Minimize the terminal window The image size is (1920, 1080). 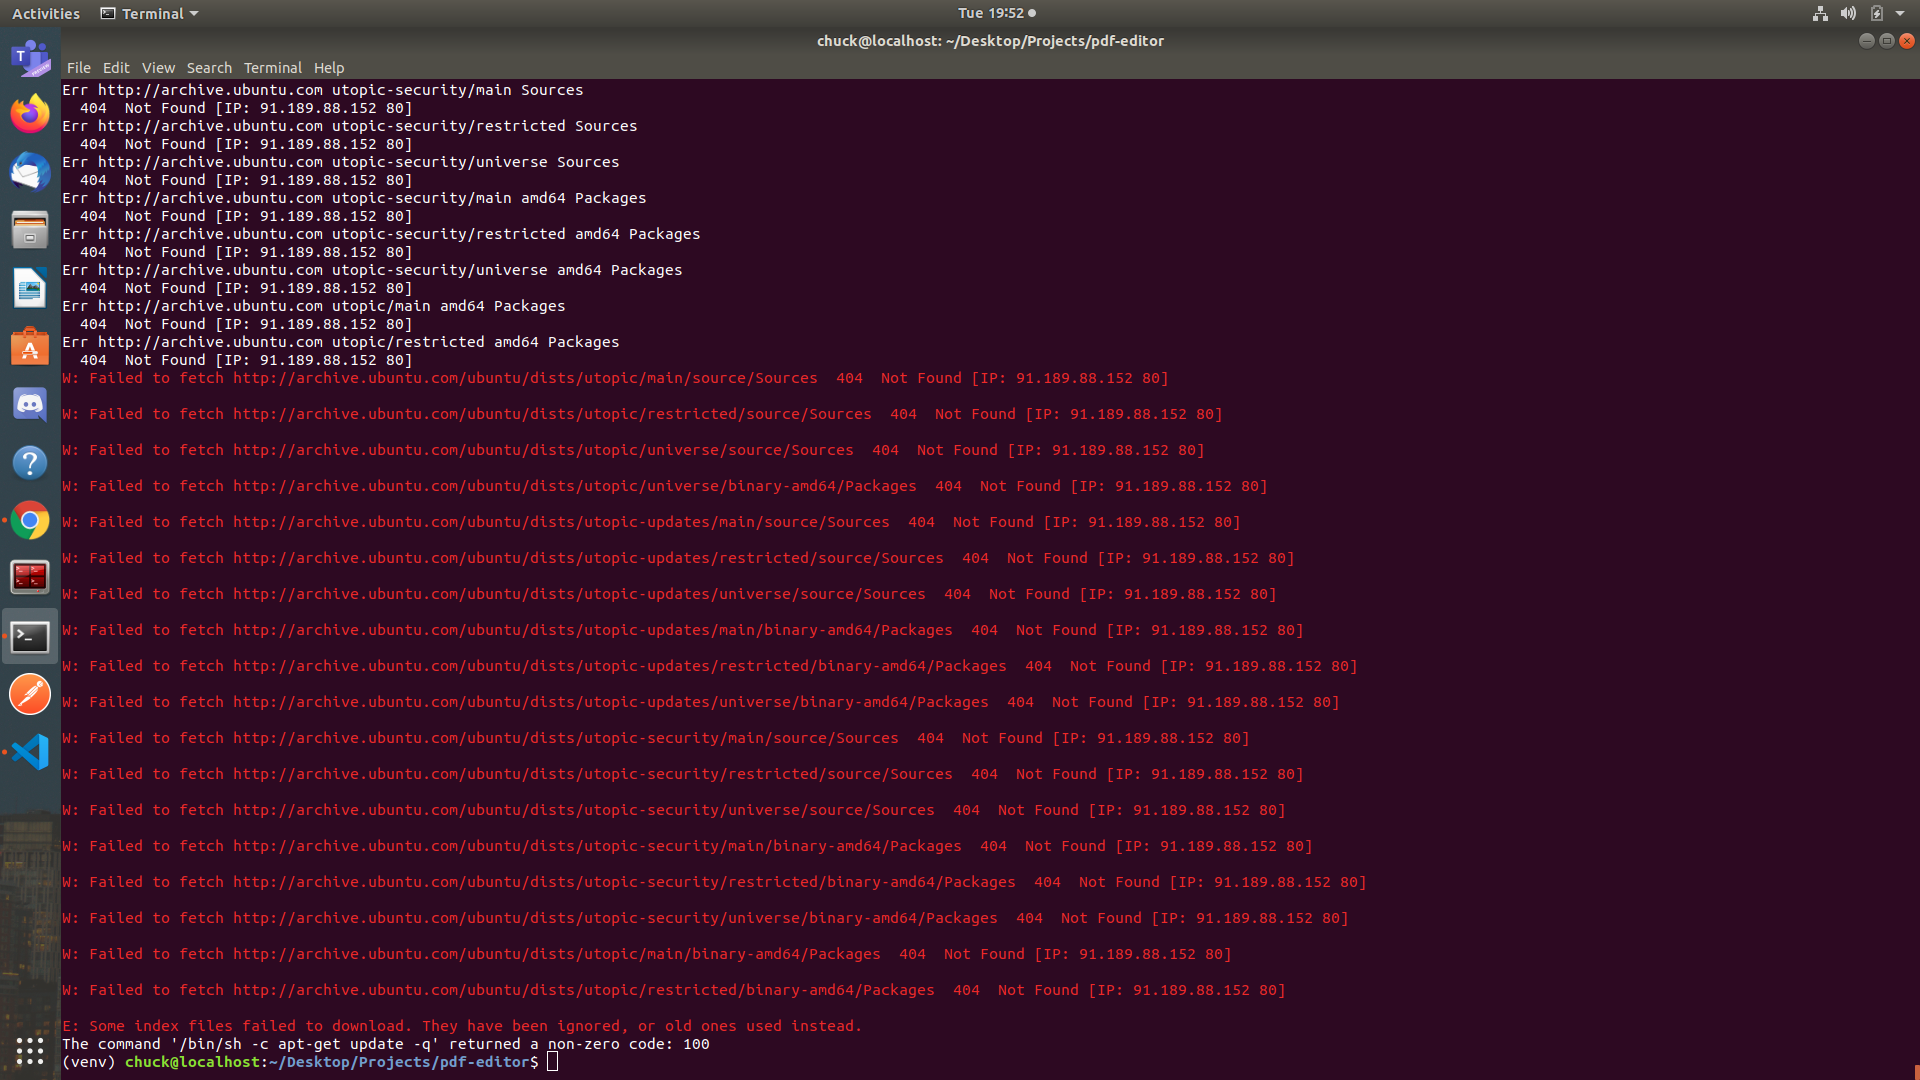[1866, 41]
